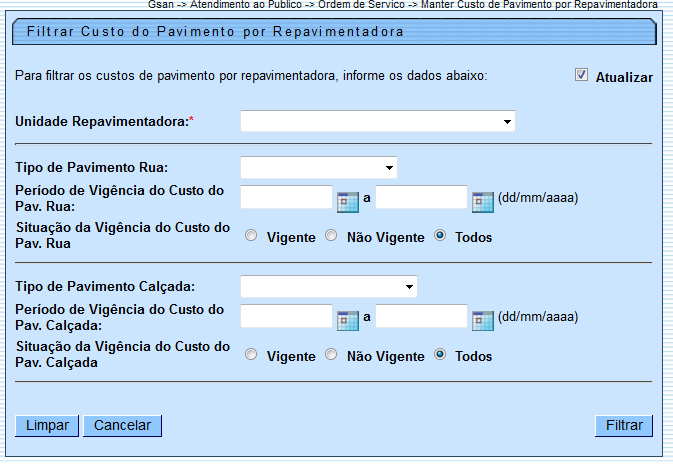Focus the Pav. Rua start date field
This screenshot has height=464, width=673.
(x=286, y=198)
